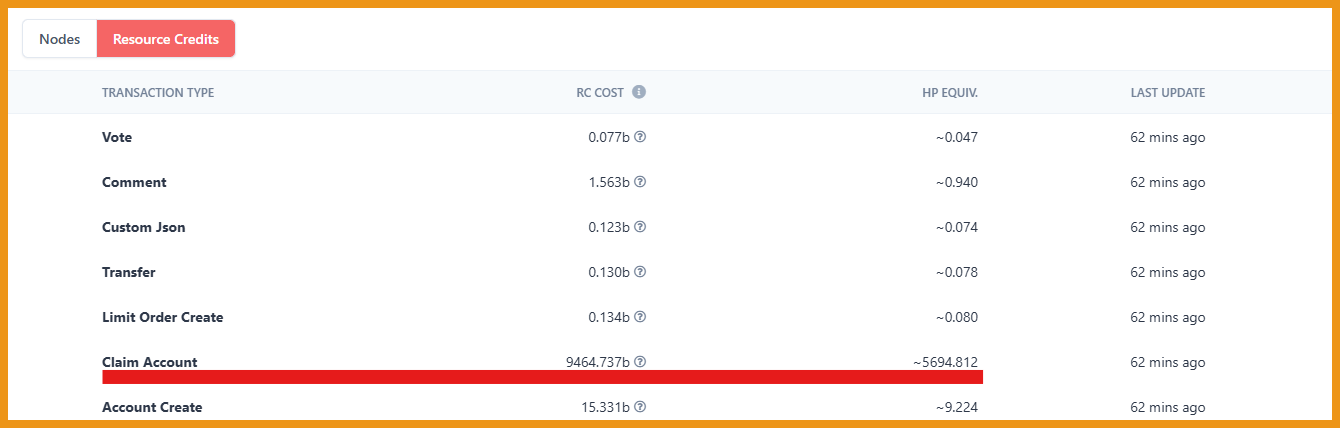Select the Claim Account row label
The width and height of the screenshot is (1340, 428).
150,362
